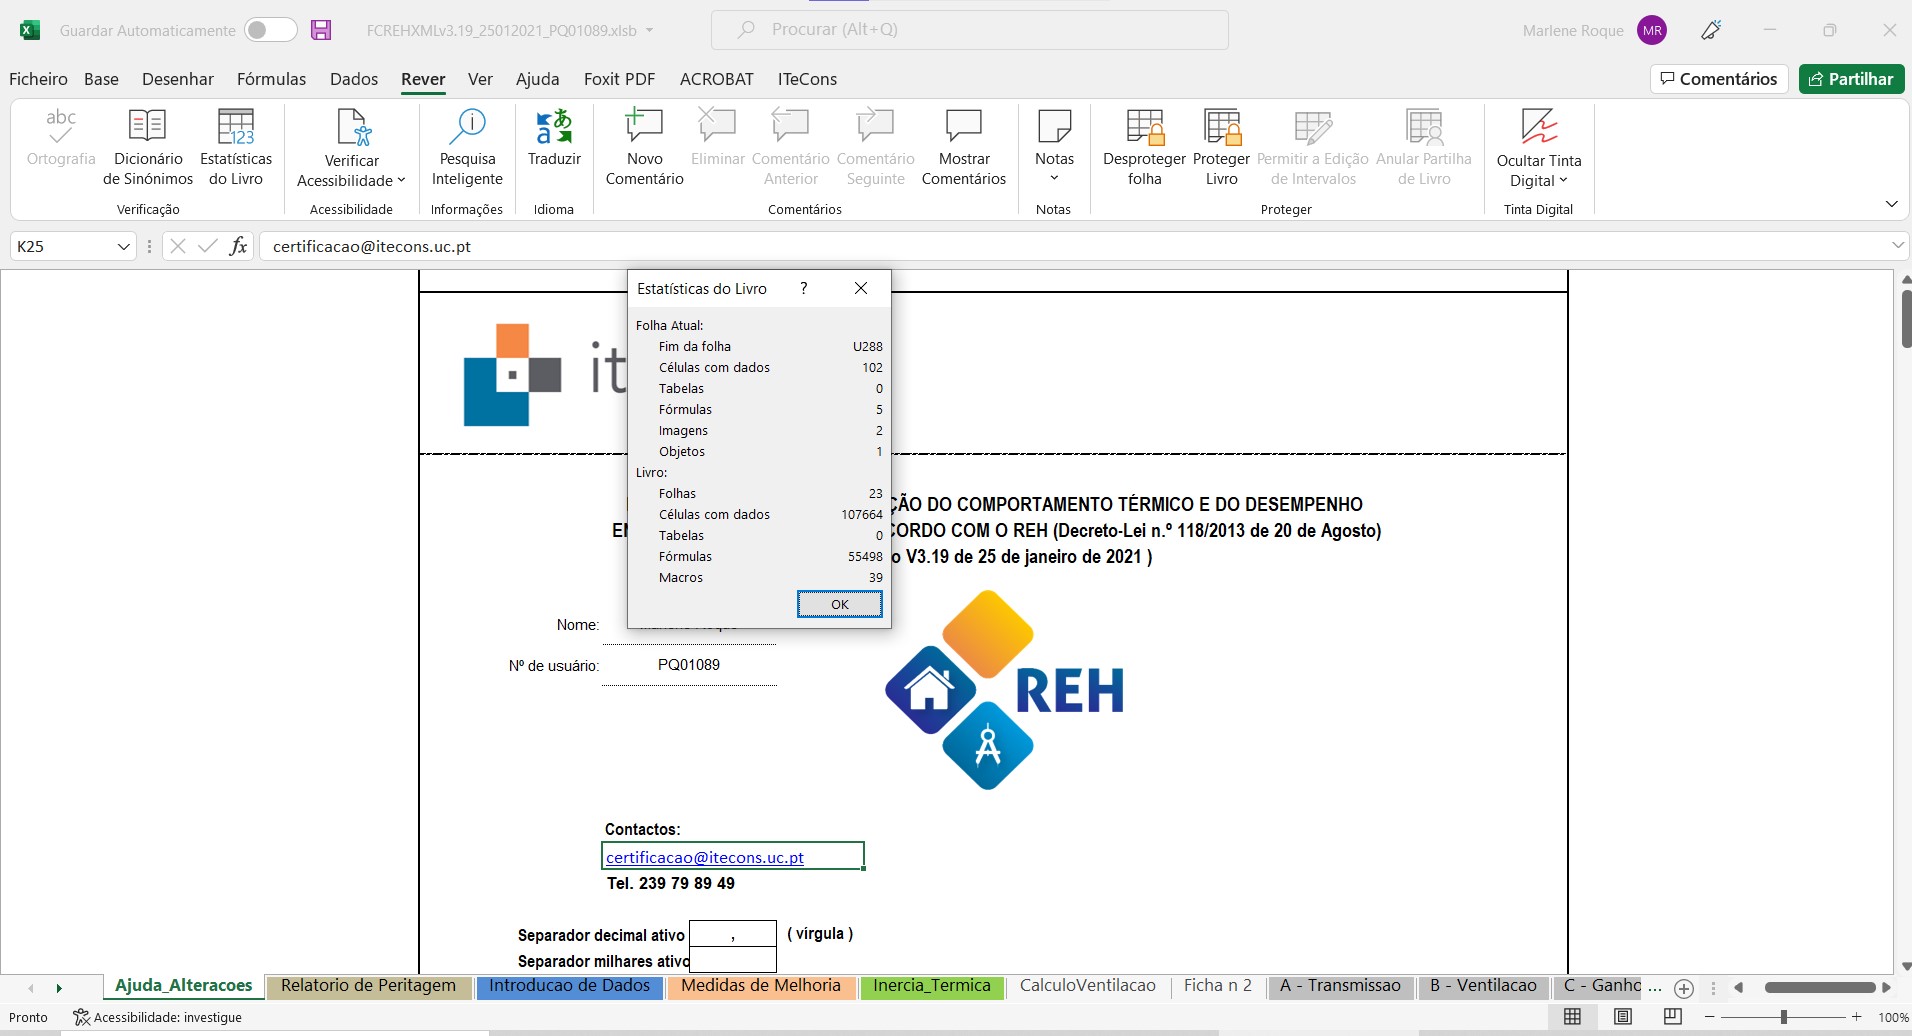
Task: Click Separador decimal ativo cell
Action: pyautogui.click(x=733, y=934)
